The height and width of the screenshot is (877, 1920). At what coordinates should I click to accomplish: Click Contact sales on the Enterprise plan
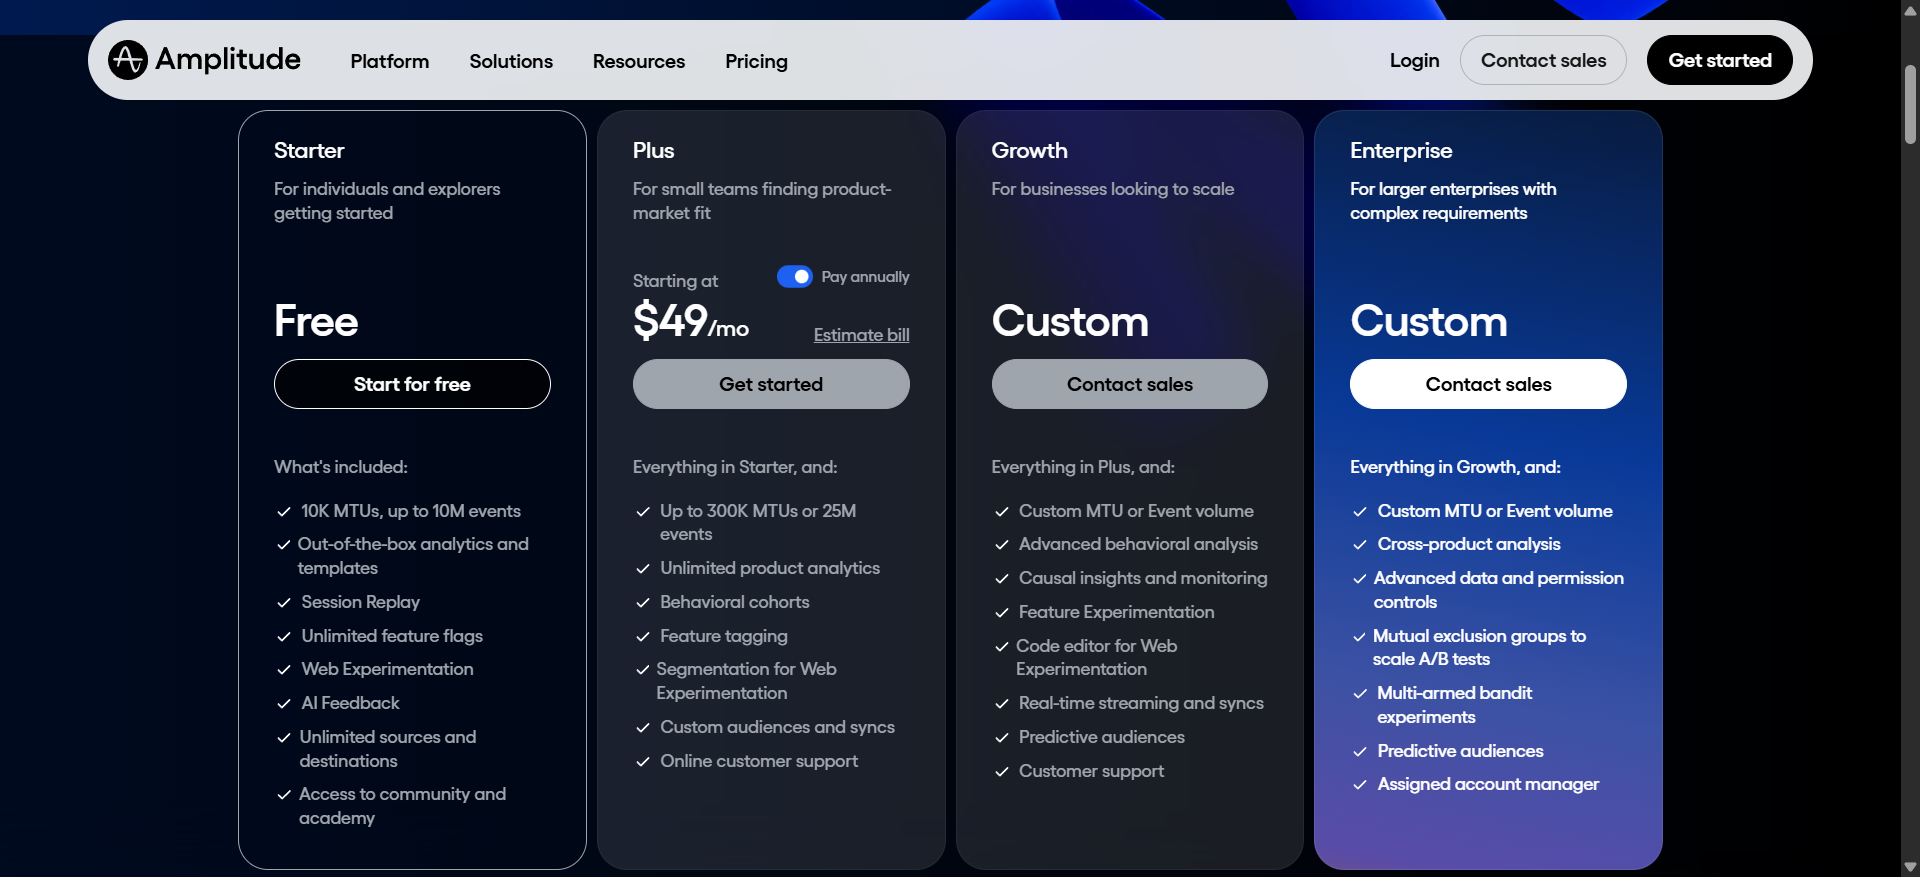coord(1488,384)
